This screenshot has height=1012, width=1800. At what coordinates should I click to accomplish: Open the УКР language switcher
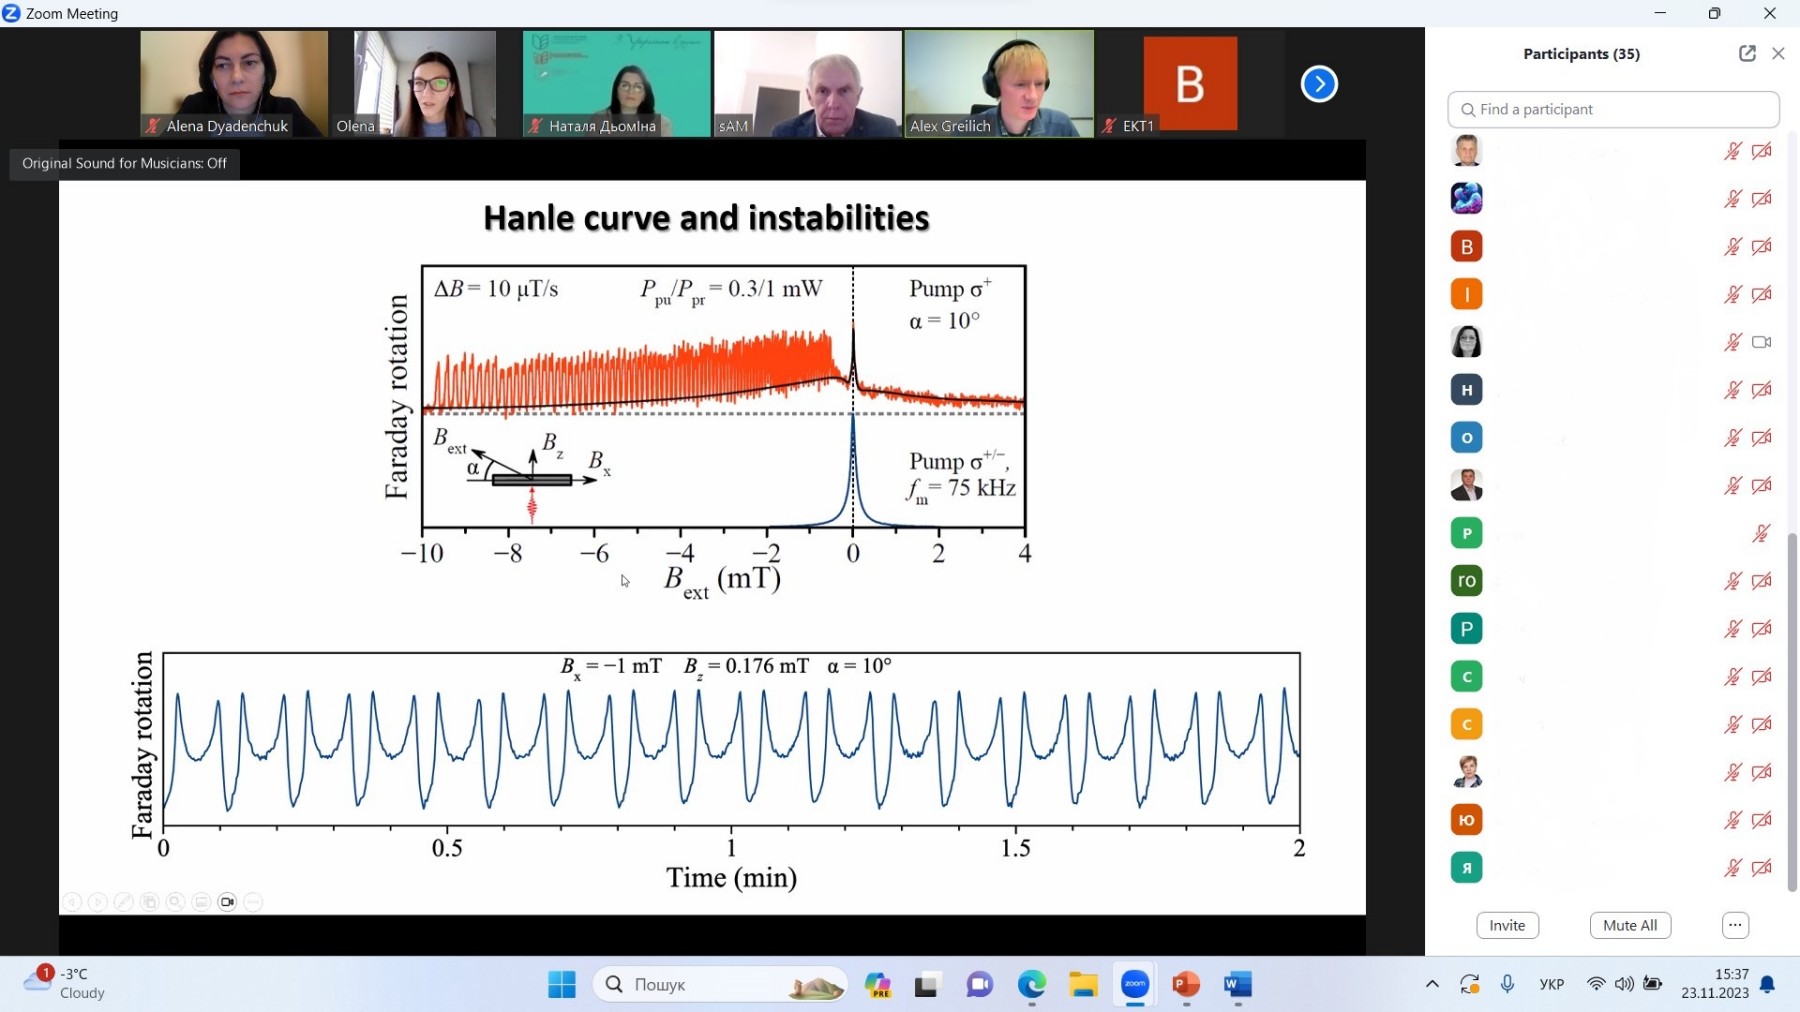tap(1552, 984)
